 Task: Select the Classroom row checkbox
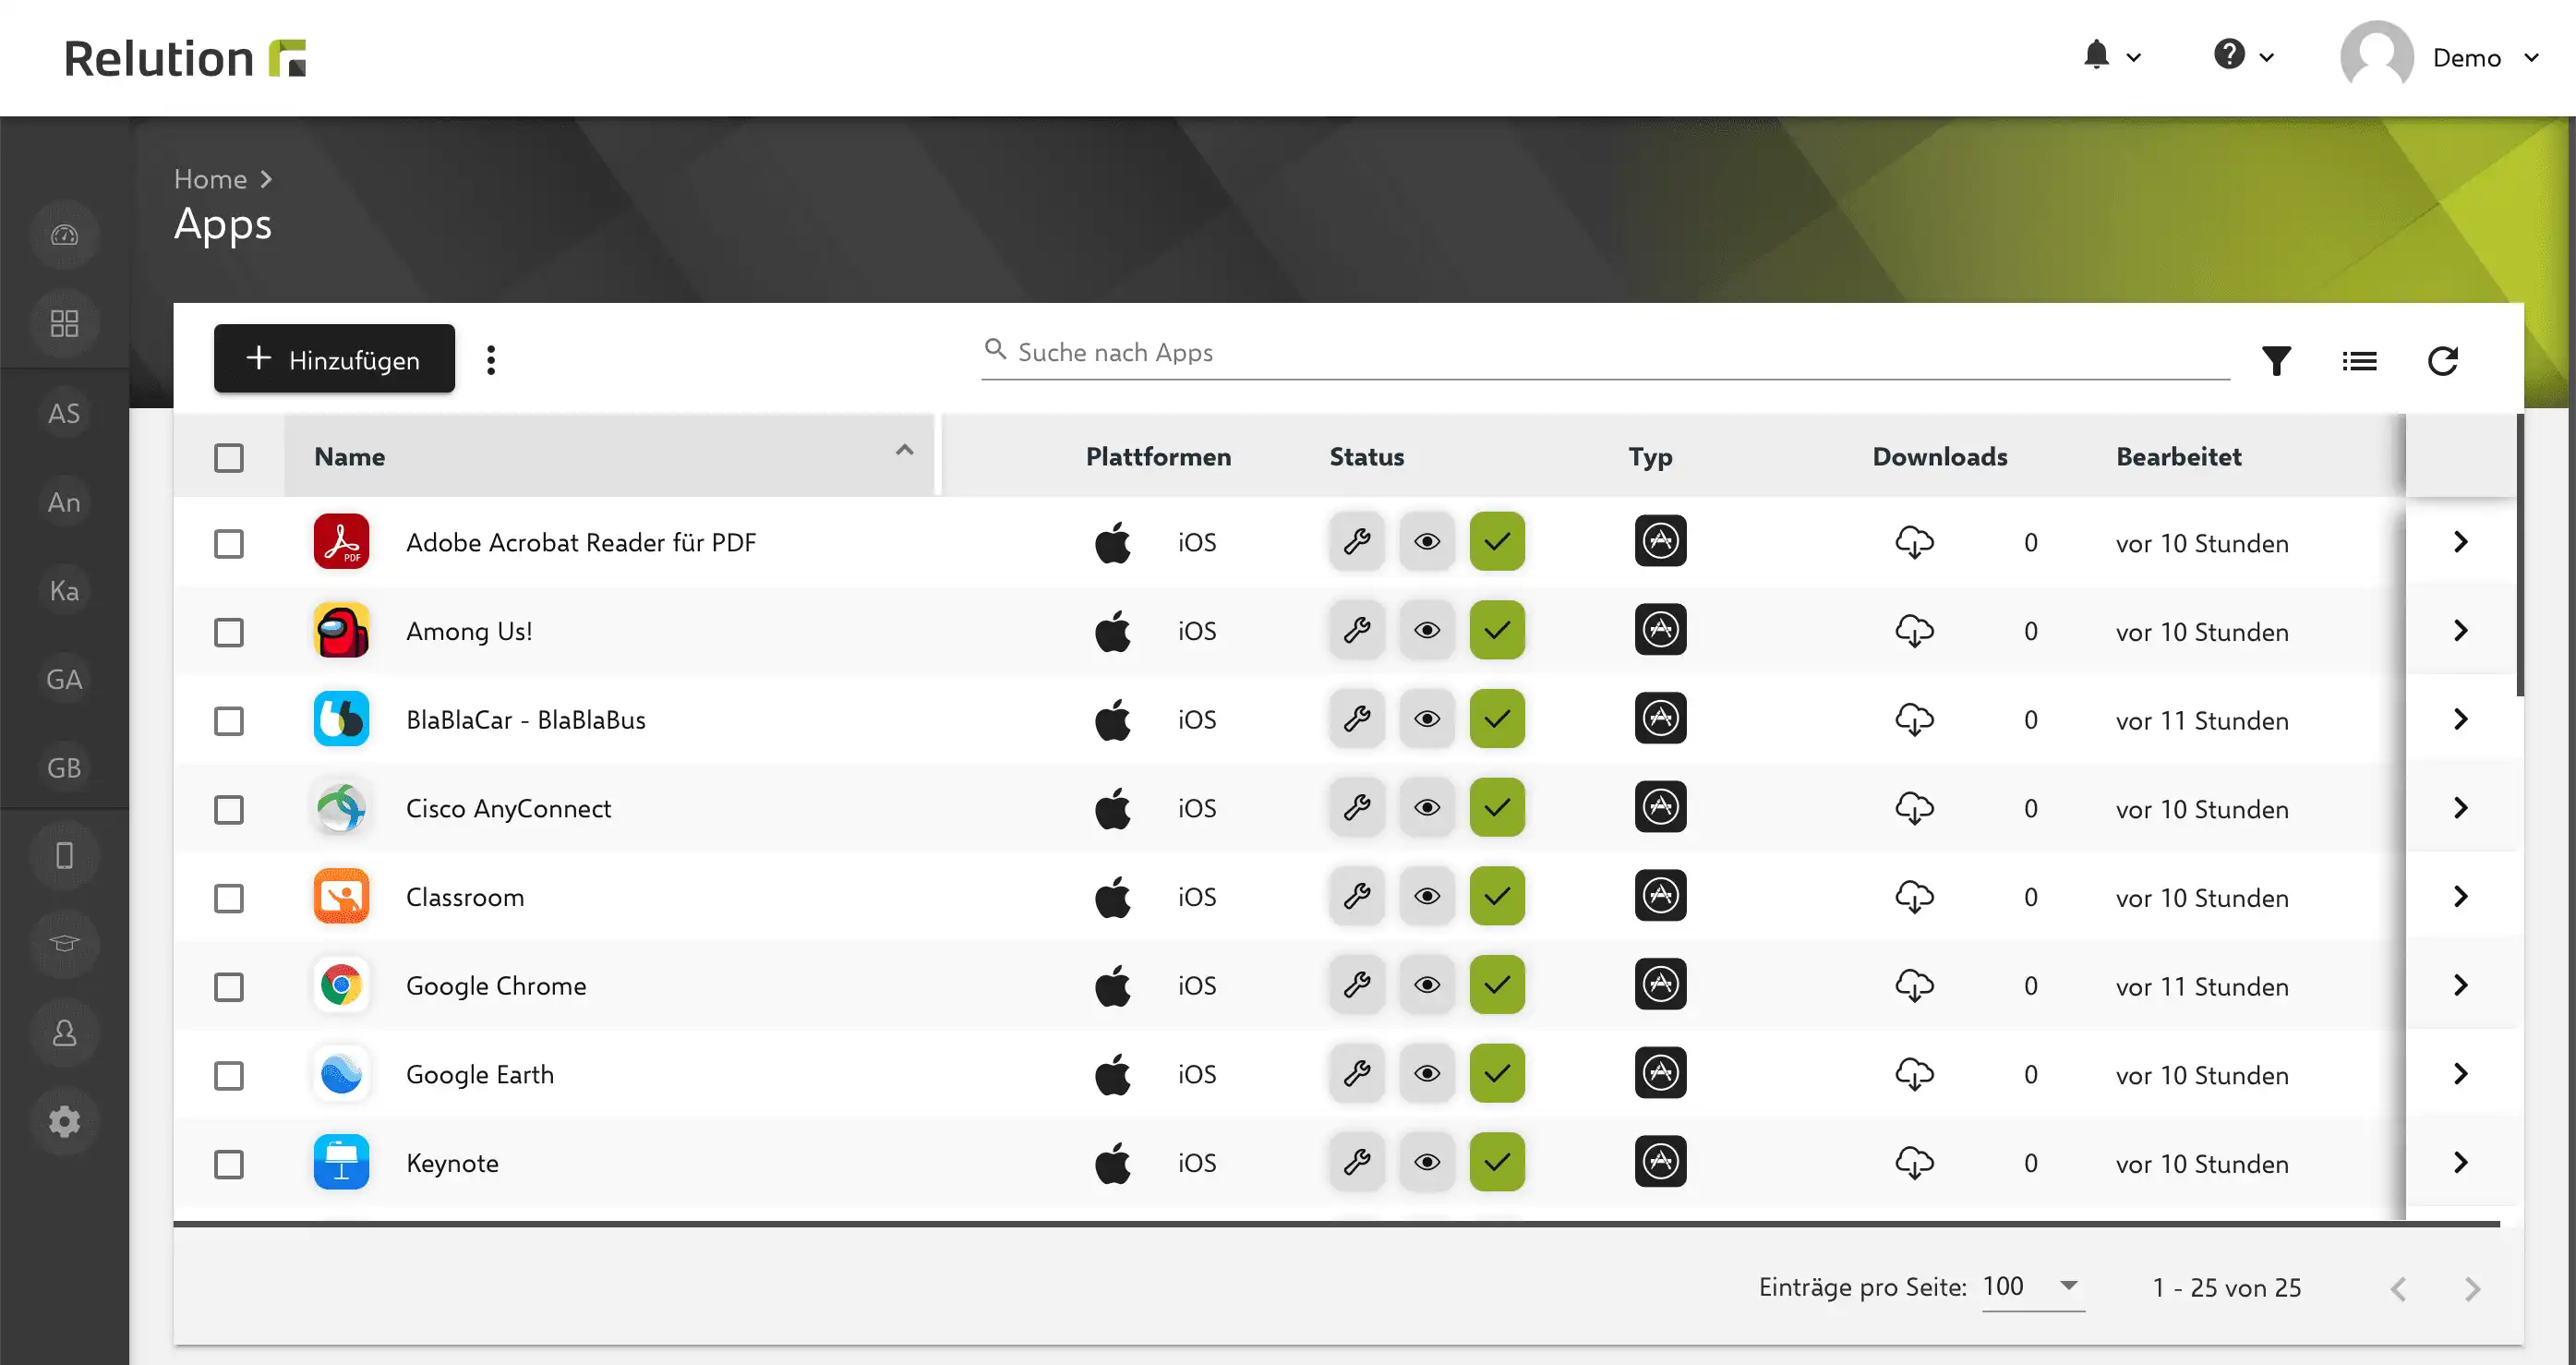[x=229, y=897]
